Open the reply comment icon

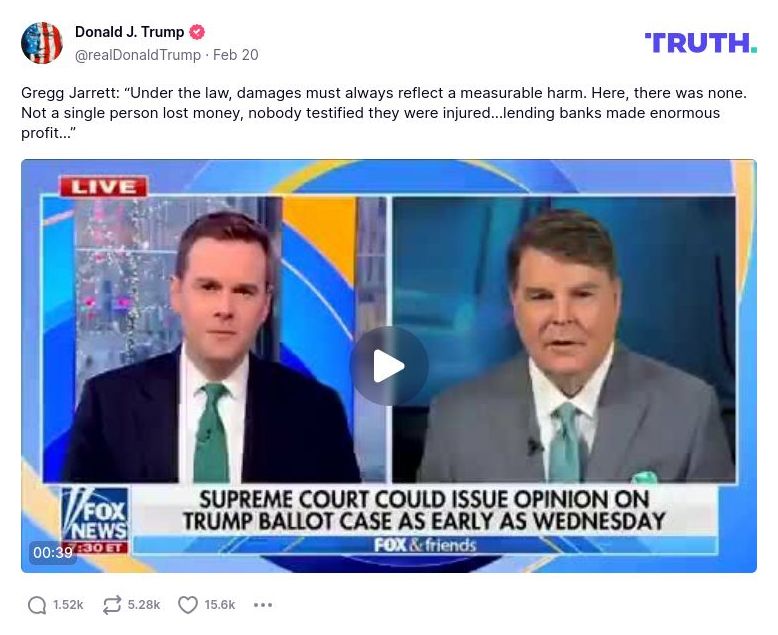[37, 605]
